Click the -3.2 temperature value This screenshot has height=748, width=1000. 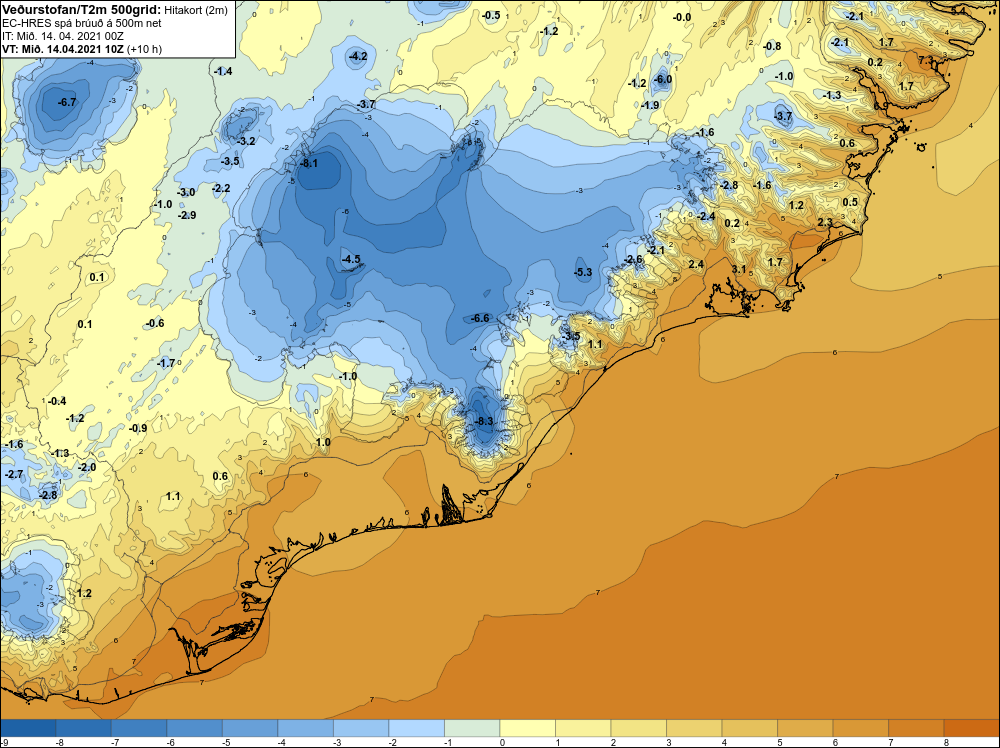coord(246,141)
